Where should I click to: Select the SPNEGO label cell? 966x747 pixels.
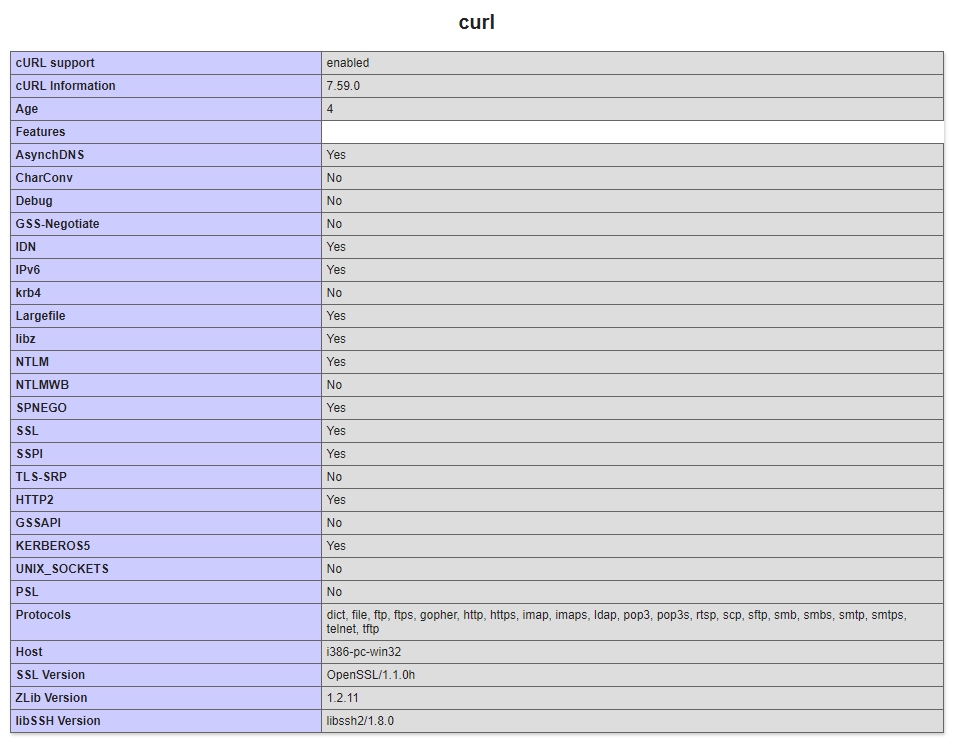coord(166,408)
